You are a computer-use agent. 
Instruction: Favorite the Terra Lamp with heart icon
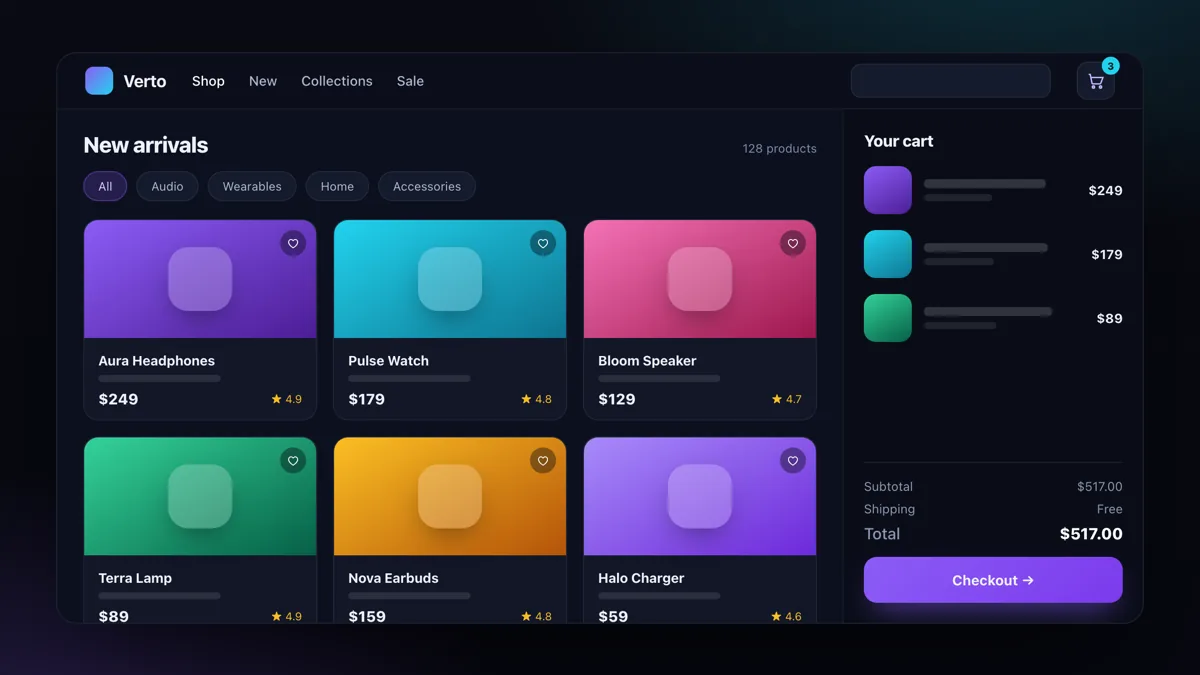point(293,461)
